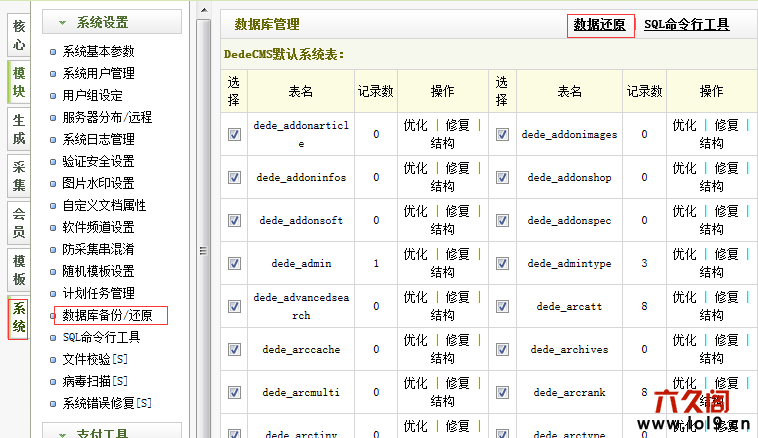The width and height of the screenshot is (758, 438).
Task: Click the sidebar scrollbar up arrow
Action: [204, 10]
